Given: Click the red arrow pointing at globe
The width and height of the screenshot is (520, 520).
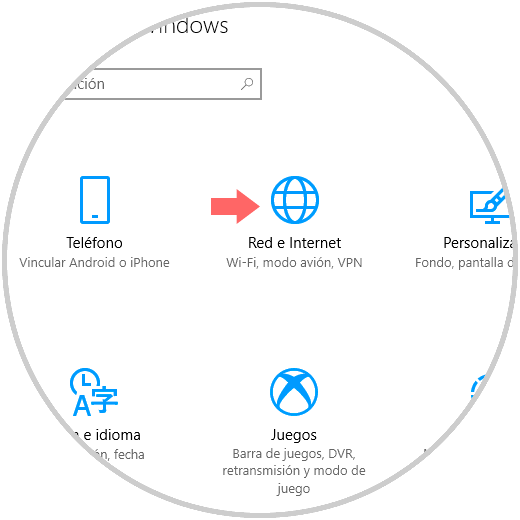Looking at the screenshot, I should tap(235, 206).
